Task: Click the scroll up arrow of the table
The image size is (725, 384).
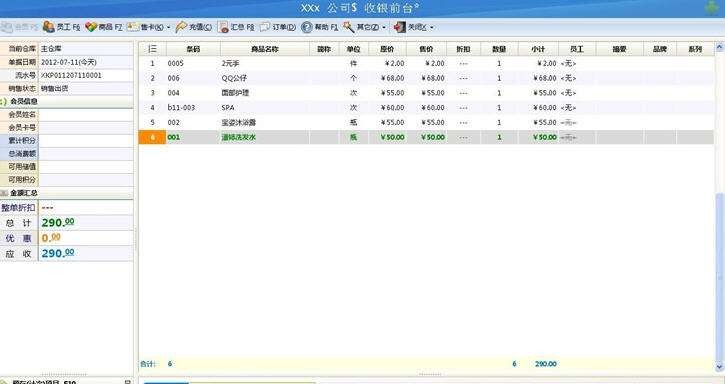Action: (719, 47)
